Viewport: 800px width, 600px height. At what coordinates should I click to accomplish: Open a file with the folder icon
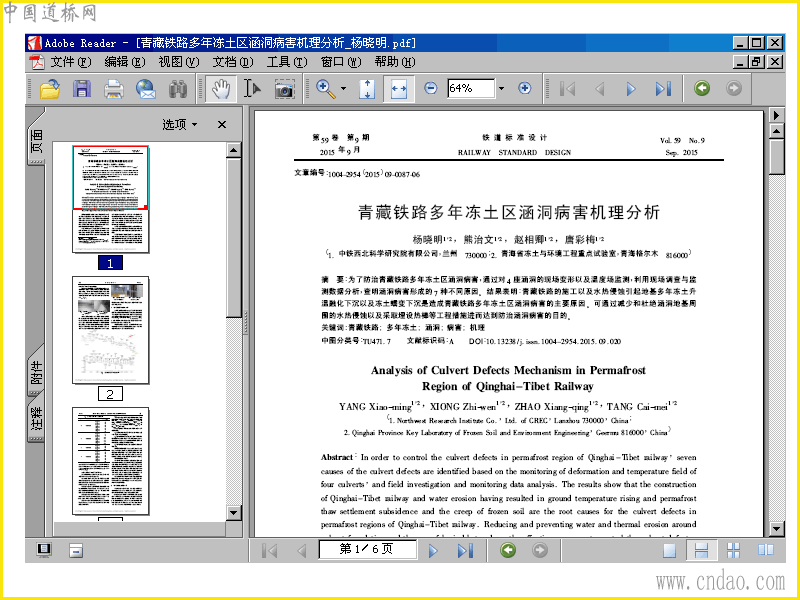[x=49, y=89]
